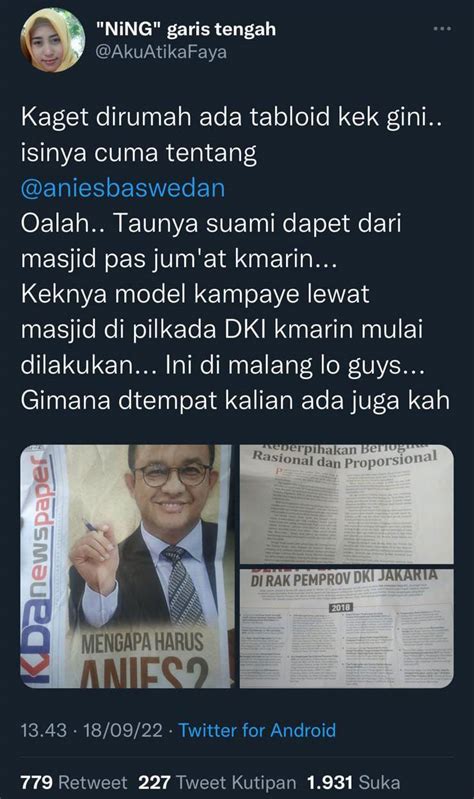Tap the tweet line mentioning "pilkada DKI"
This screenshot has height=799, width=474.
[222, 330]
